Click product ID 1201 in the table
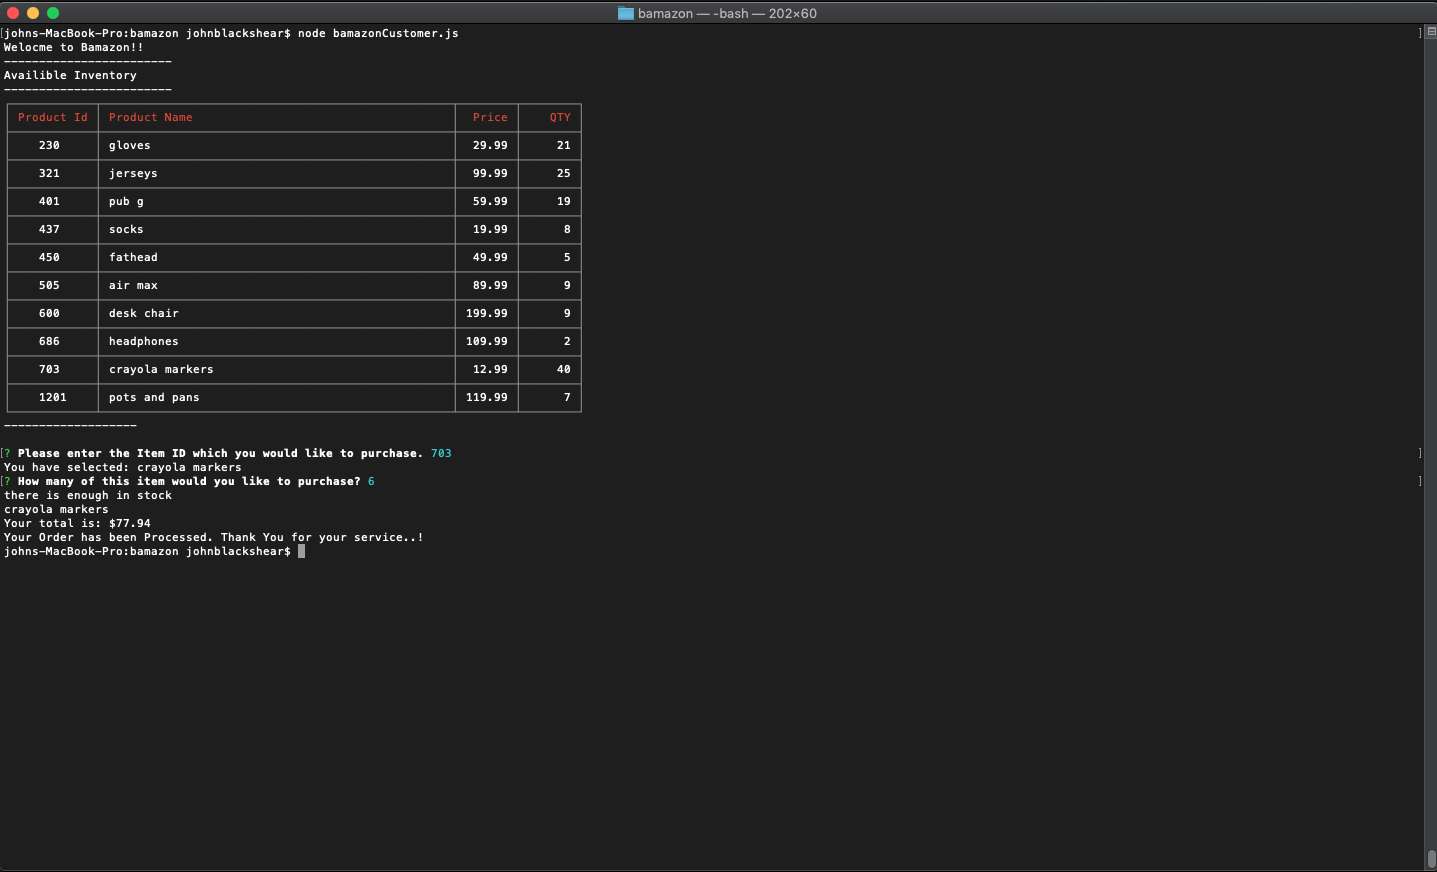 pos(53,397)
